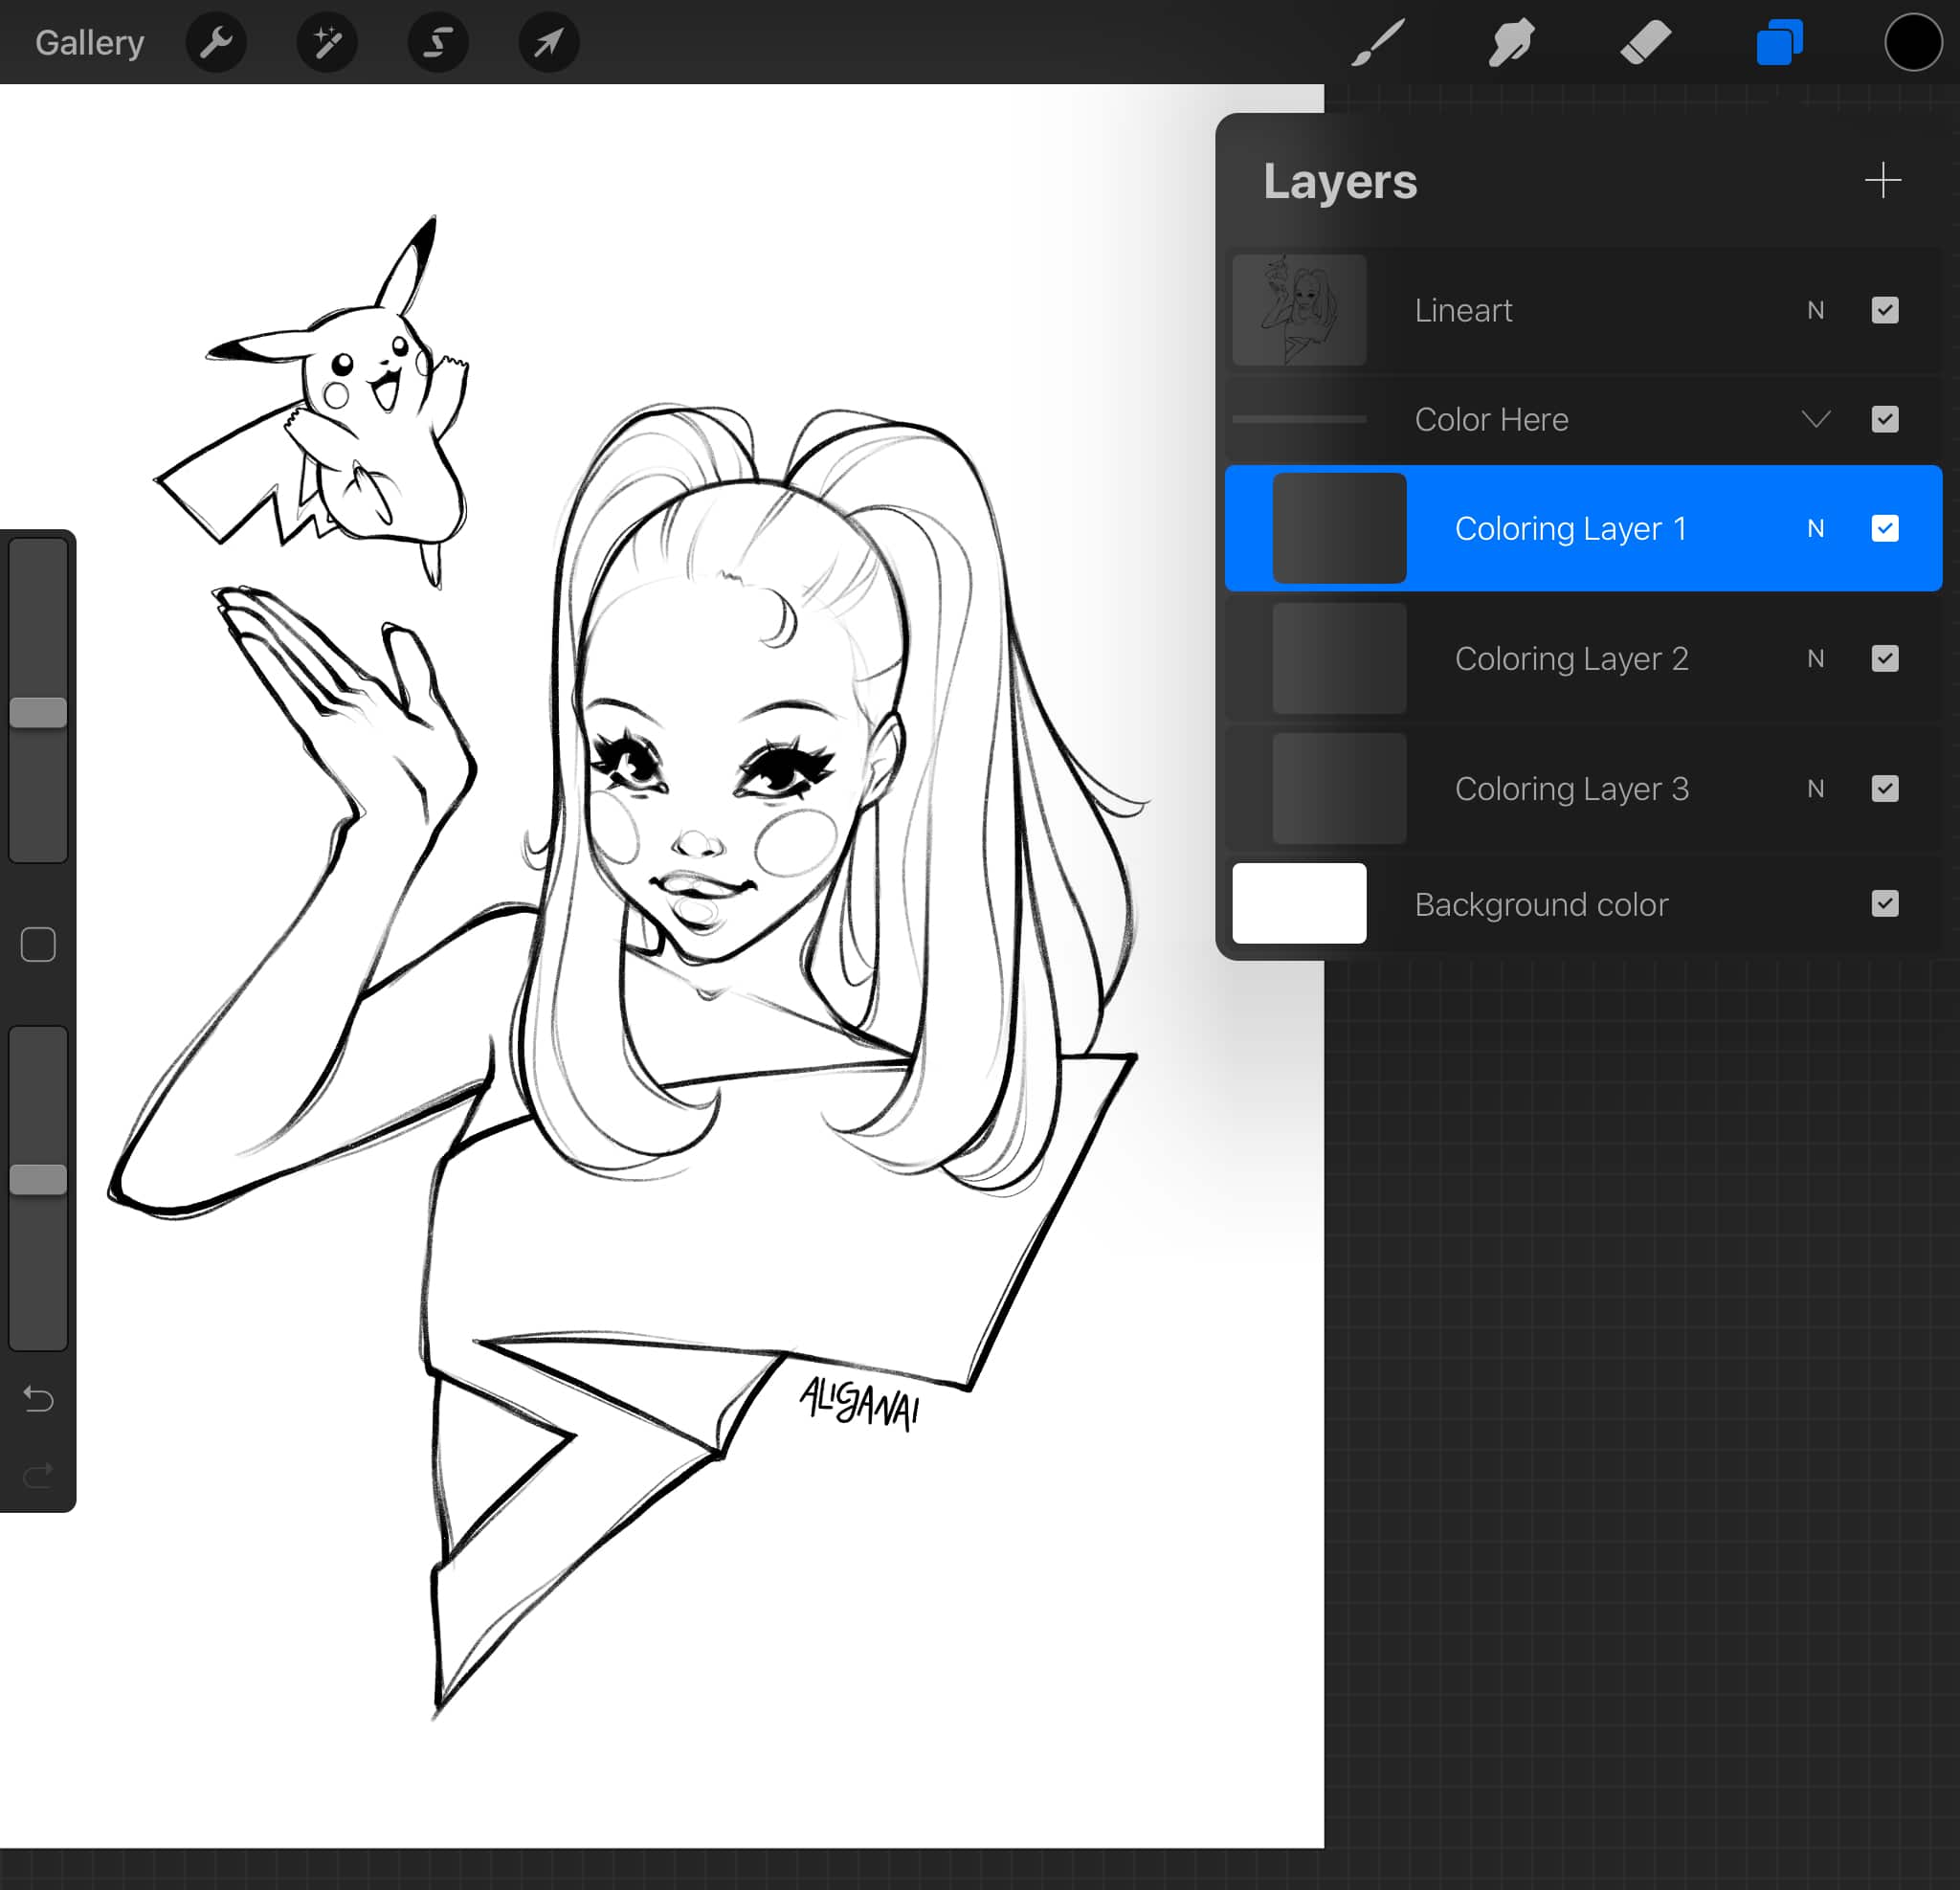Toggle visibility of Color Here group
Viewport: 1960px width, 1890px height.
(1884, 419)
